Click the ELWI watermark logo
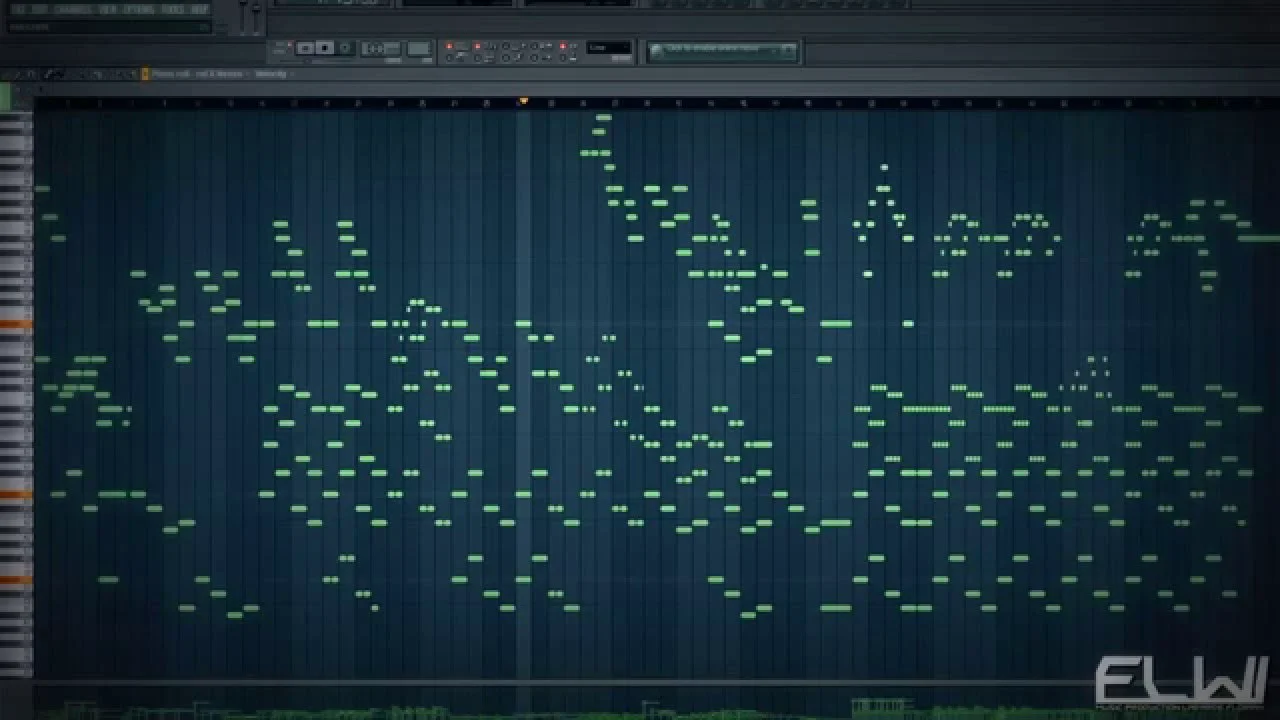 point(1180,682)
